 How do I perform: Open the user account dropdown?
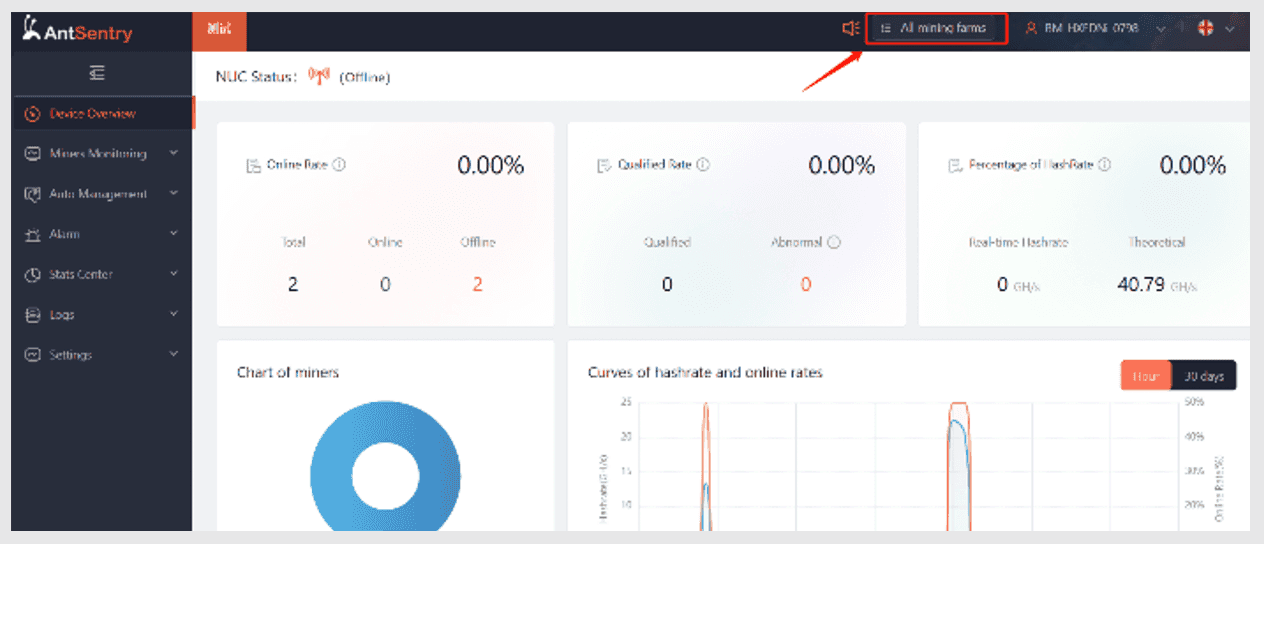click(1095, 29)
